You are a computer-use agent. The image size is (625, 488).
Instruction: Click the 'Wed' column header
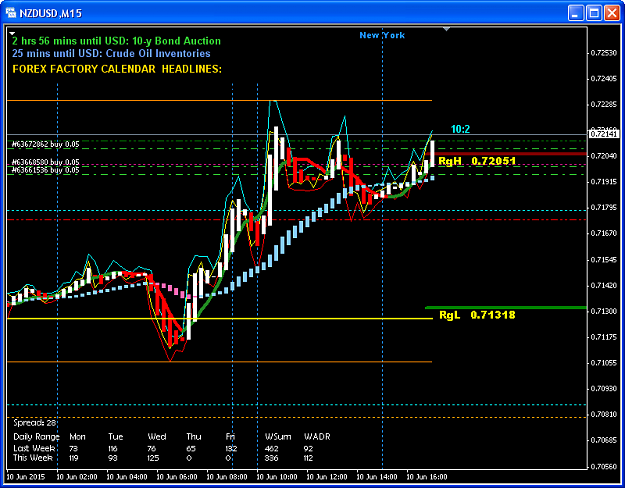pos(157,437)
